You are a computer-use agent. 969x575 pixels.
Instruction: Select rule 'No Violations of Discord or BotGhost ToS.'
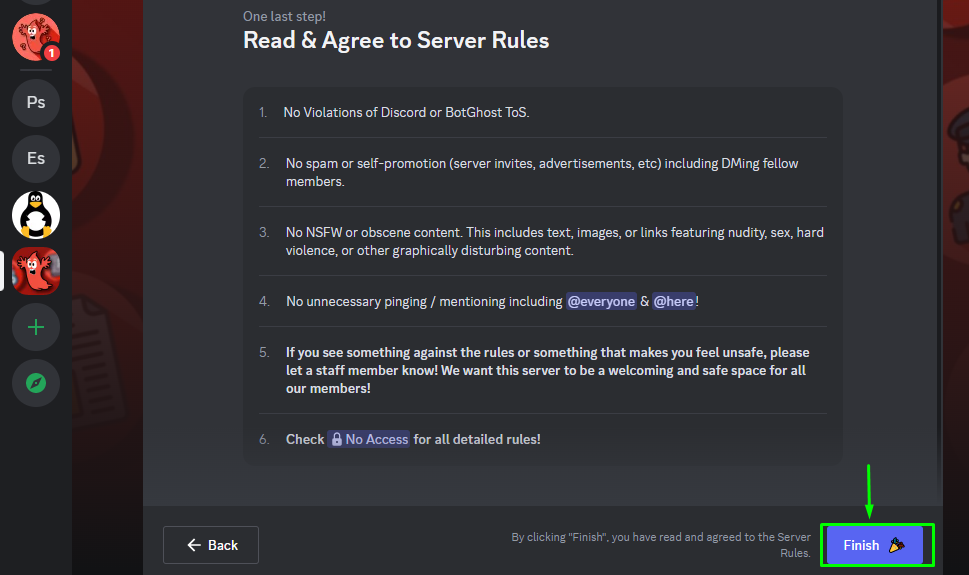(x=406, y=113)
